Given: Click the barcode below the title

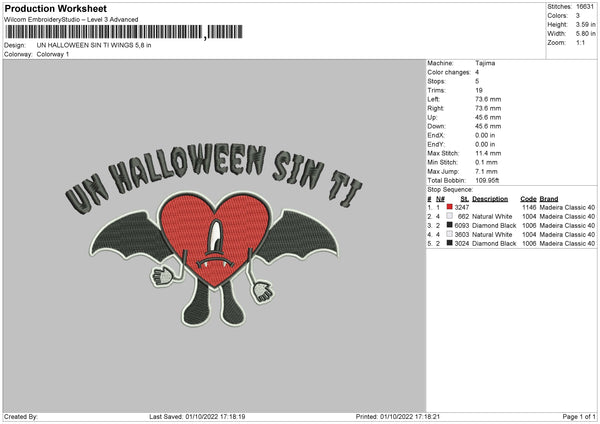Looking at the screenshot, I should point(103,35).
